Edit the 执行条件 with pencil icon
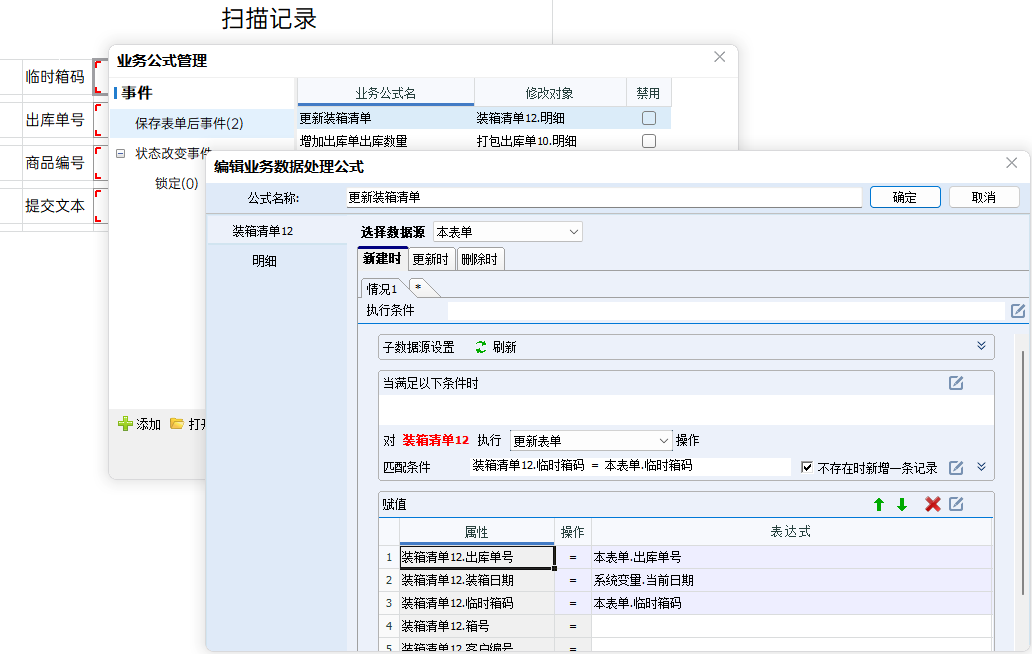Screen dimensions: 1032x654 (1018, 311)
